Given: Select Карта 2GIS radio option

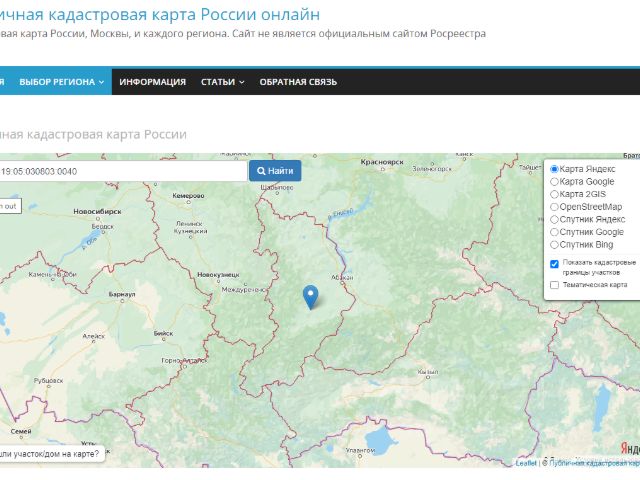Looking at the screenshot, I should 554,194.
